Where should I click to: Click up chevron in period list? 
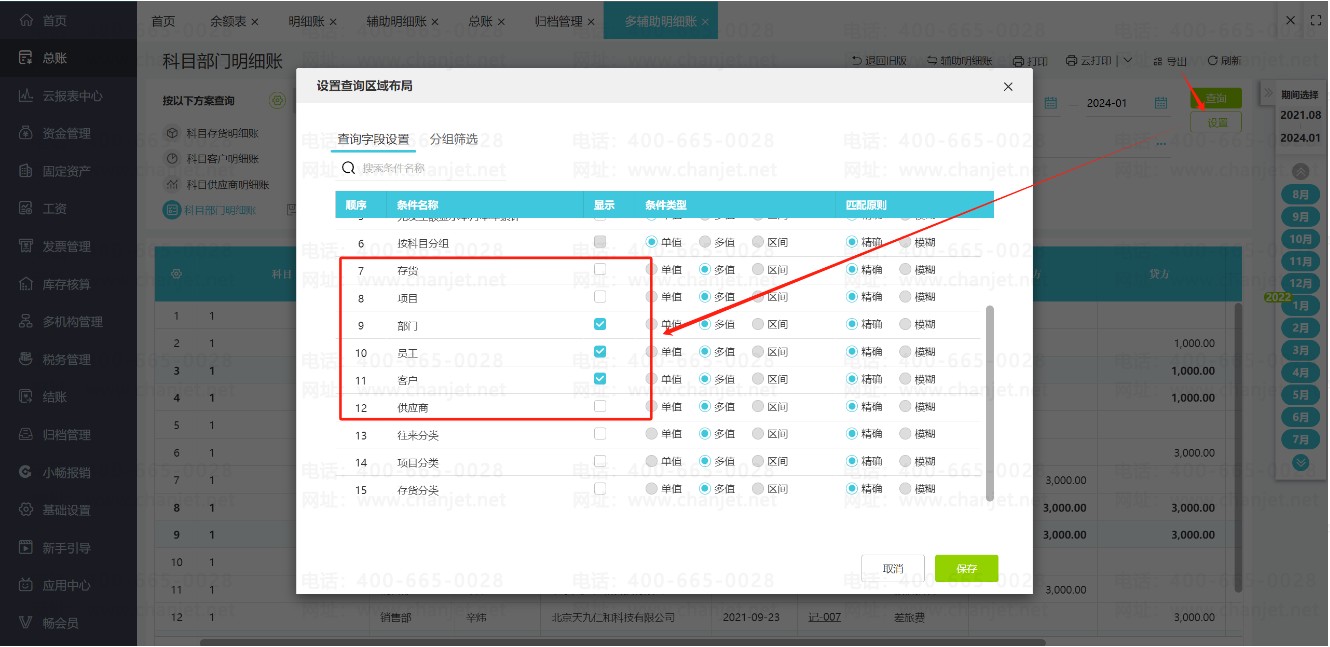tap(1301, 171)
